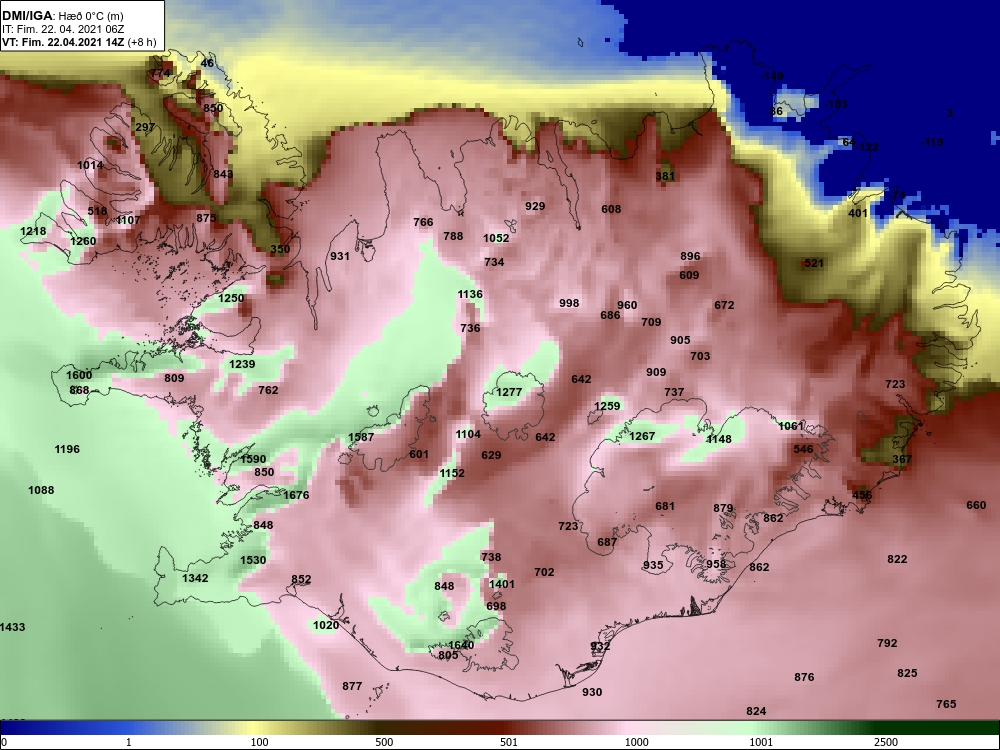Select the map value 765

coord(946,704)
